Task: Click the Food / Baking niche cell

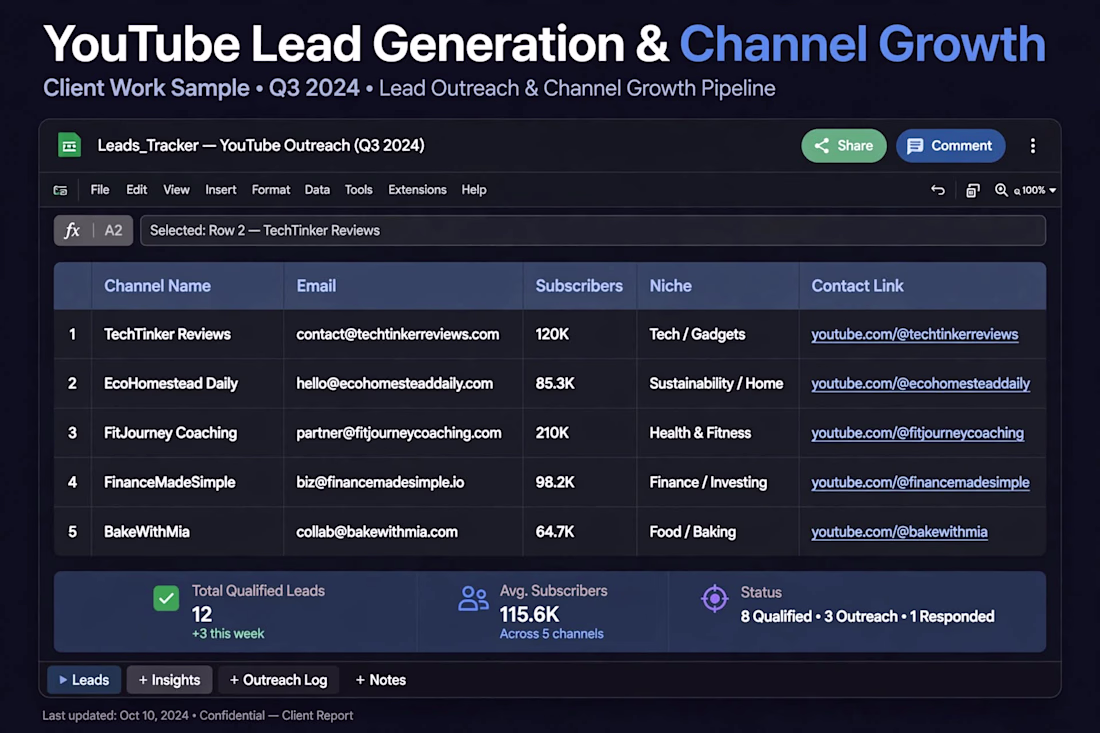Action: click(718, 532)
